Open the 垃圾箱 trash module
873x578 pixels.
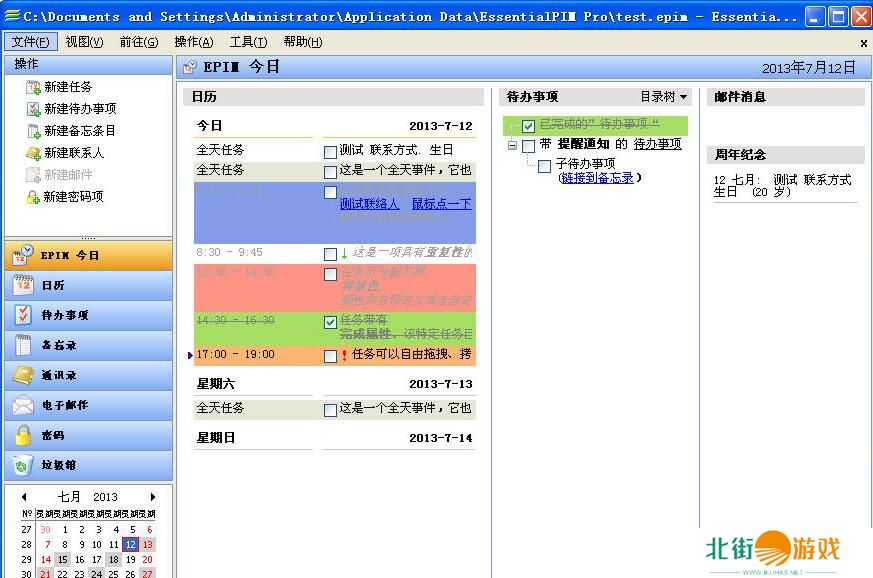(x=87, y=465)
